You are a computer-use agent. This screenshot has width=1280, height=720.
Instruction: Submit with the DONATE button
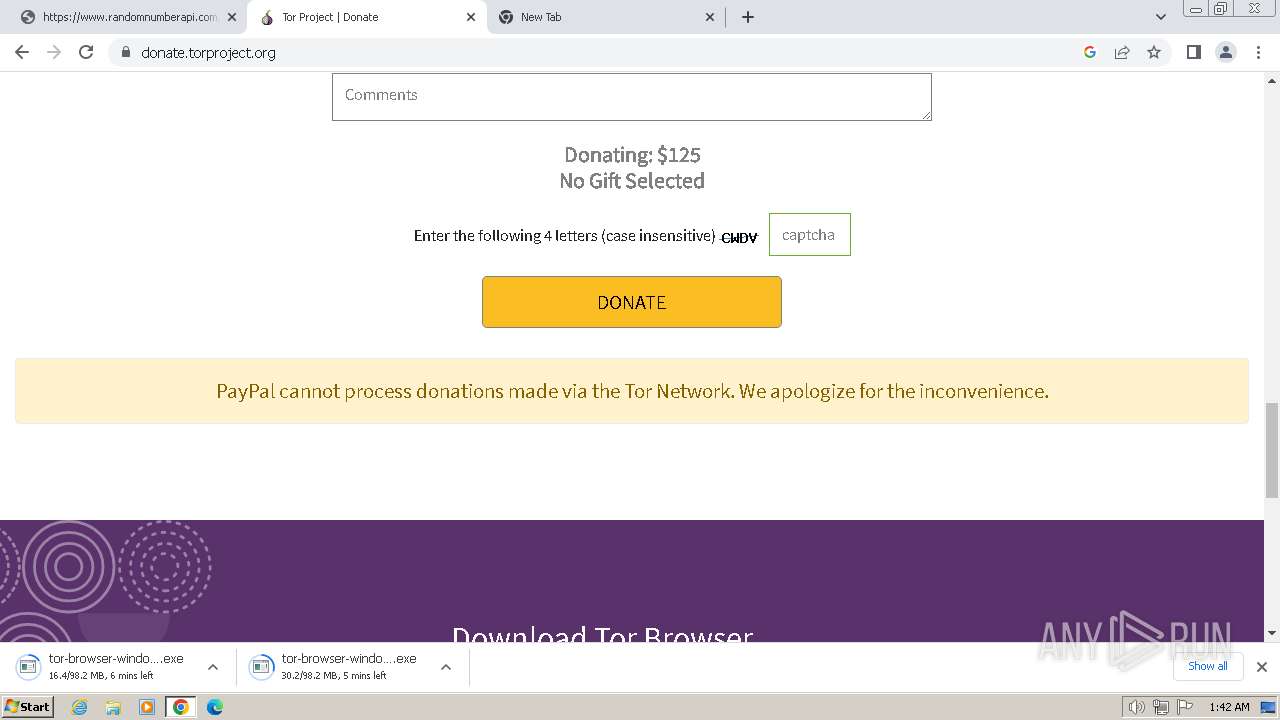tap(632, 302)
